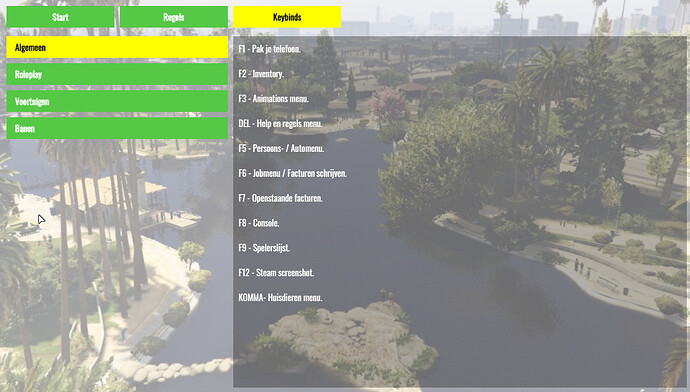Click the 'F8 - Console.' keybind text
The image size is (690, 392).
(x=259, y=223)
